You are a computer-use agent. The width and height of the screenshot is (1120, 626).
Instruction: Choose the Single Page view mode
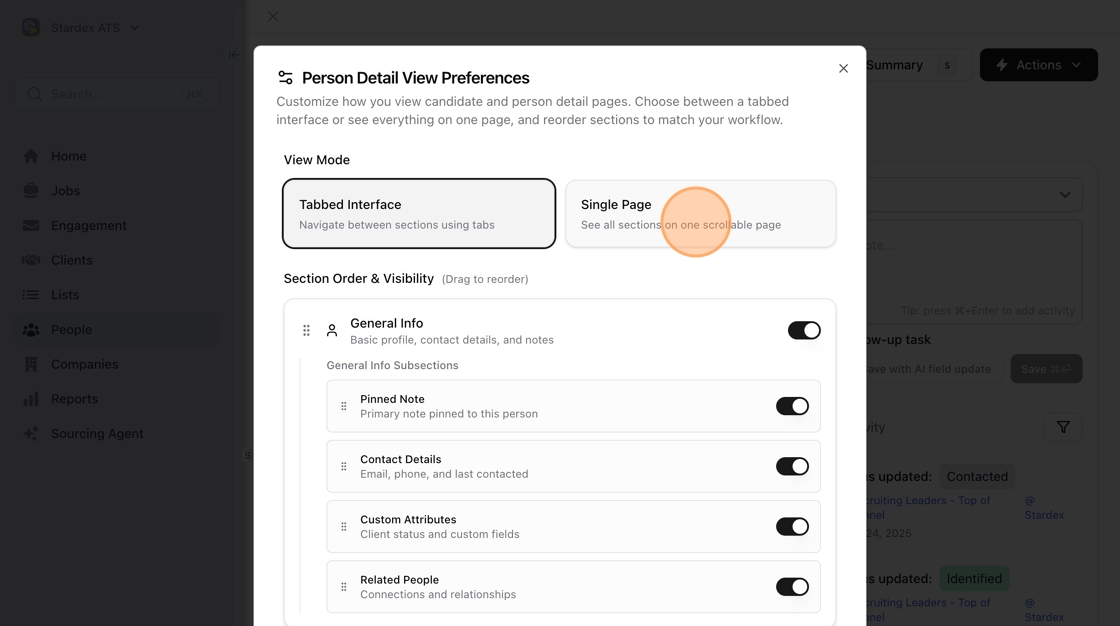tap(700, 213)
